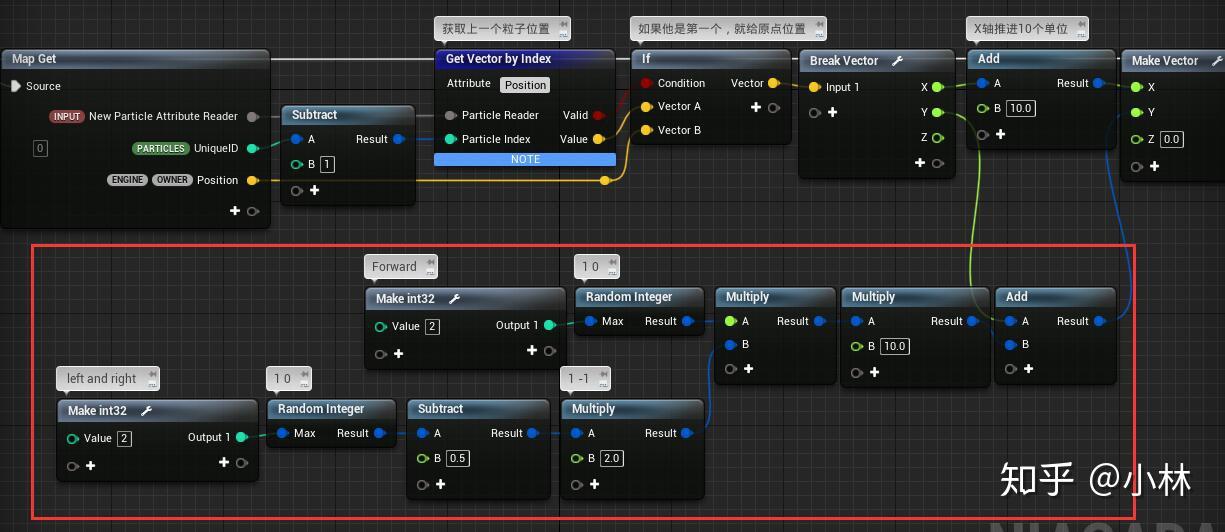
Task: Click the blue NOTE bar on Get Vector by Index
Action: 525,159
